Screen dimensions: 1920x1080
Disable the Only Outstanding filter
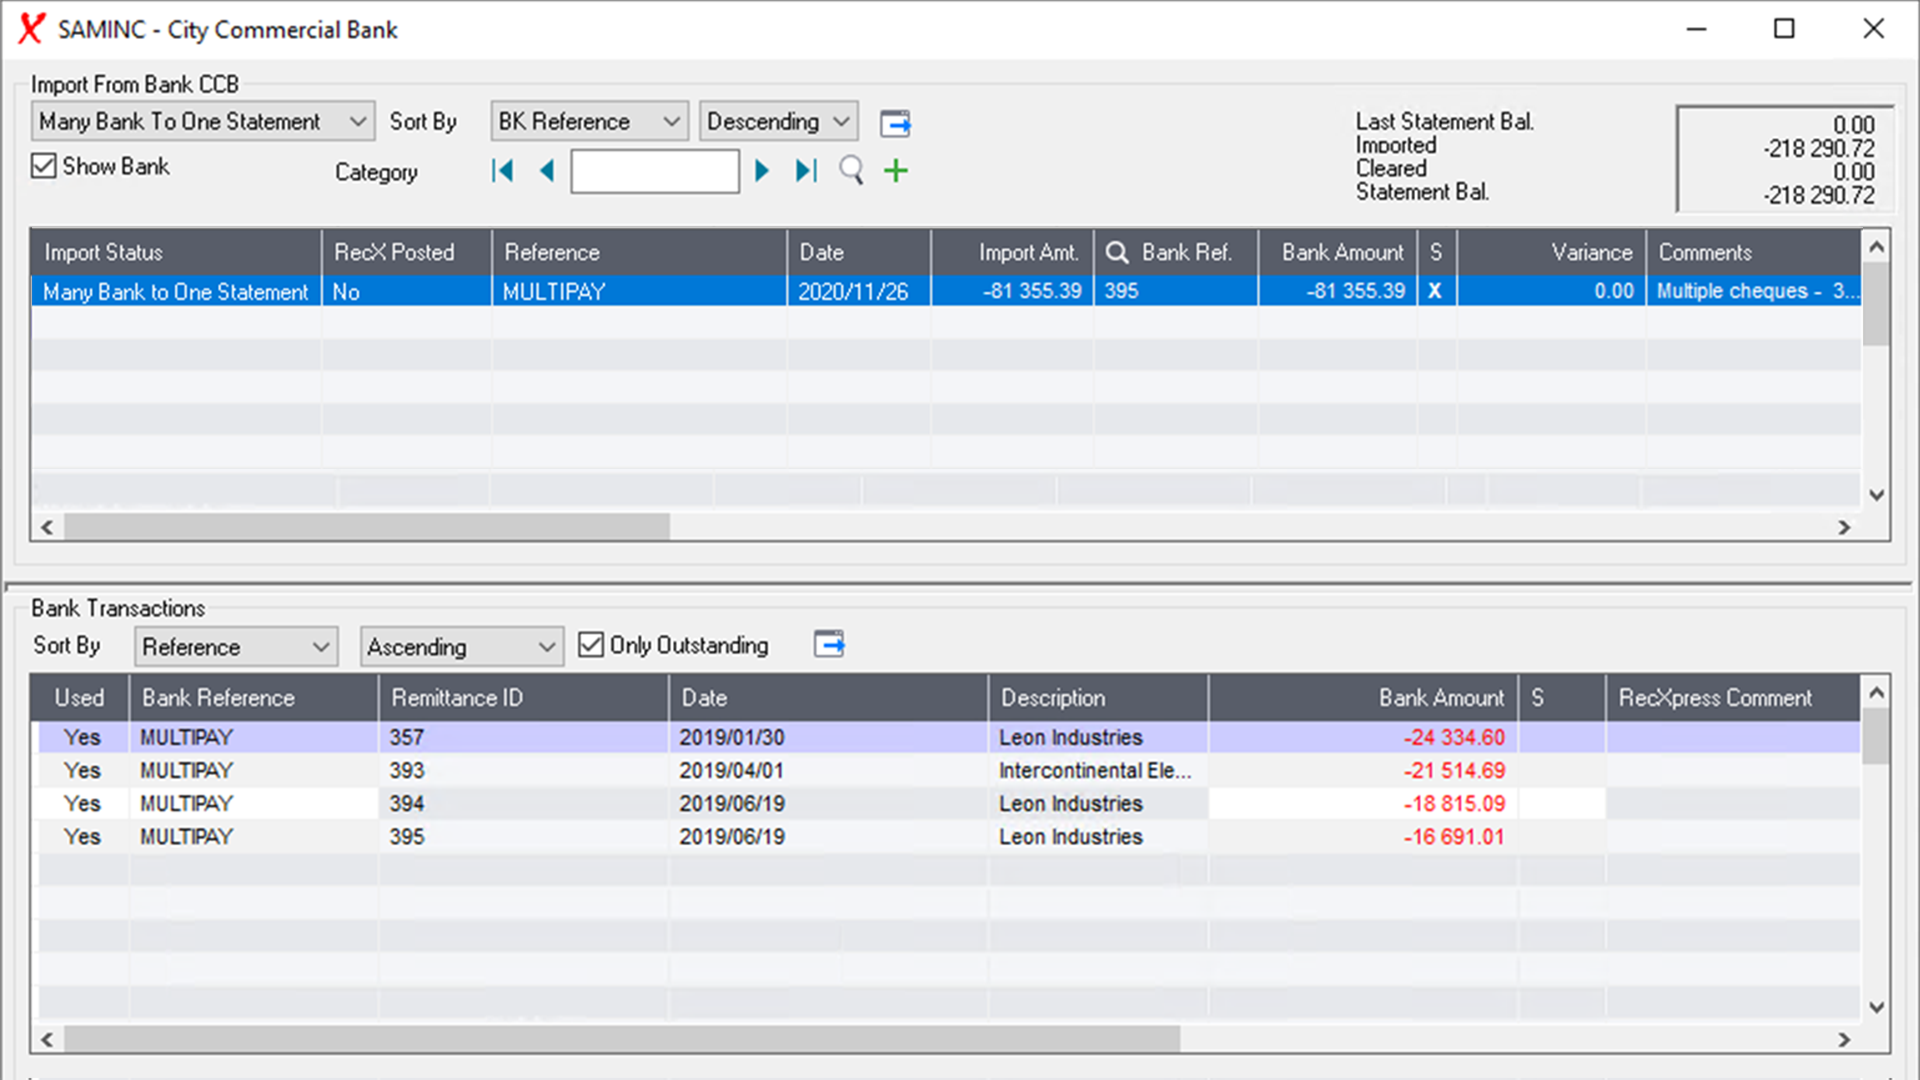coord(591,645)
